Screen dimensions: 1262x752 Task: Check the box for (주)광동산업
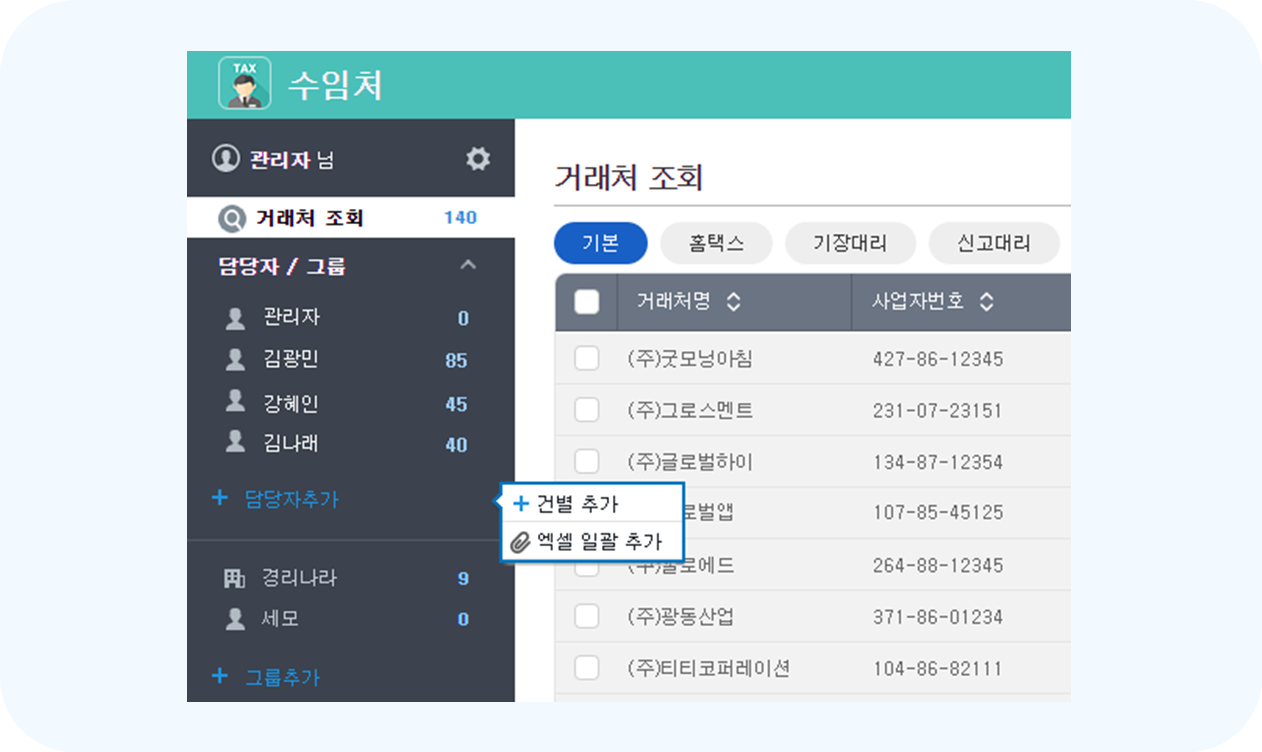click(x=587, y=616)
